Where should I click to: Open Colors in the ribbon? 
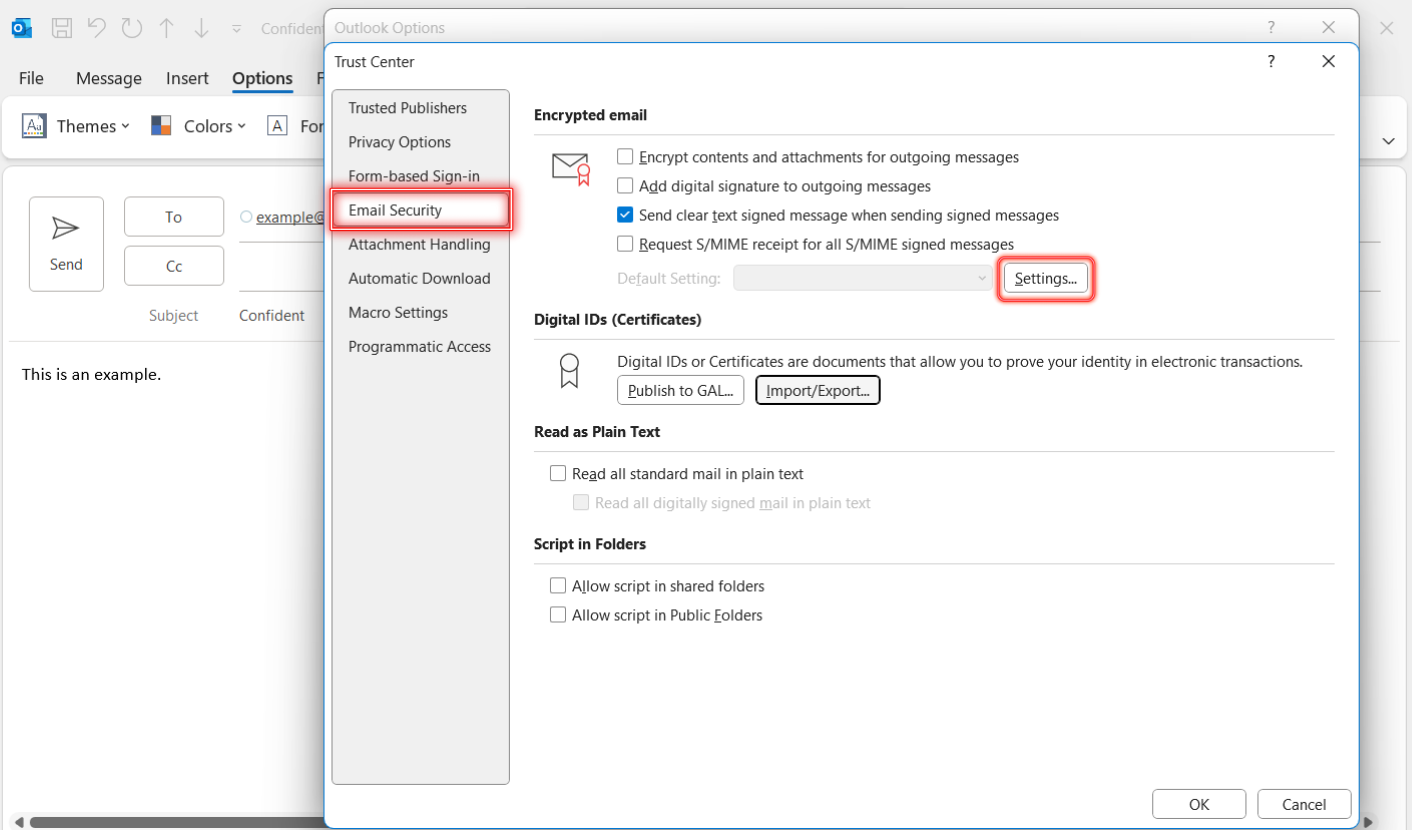click(x=198, y=126)
